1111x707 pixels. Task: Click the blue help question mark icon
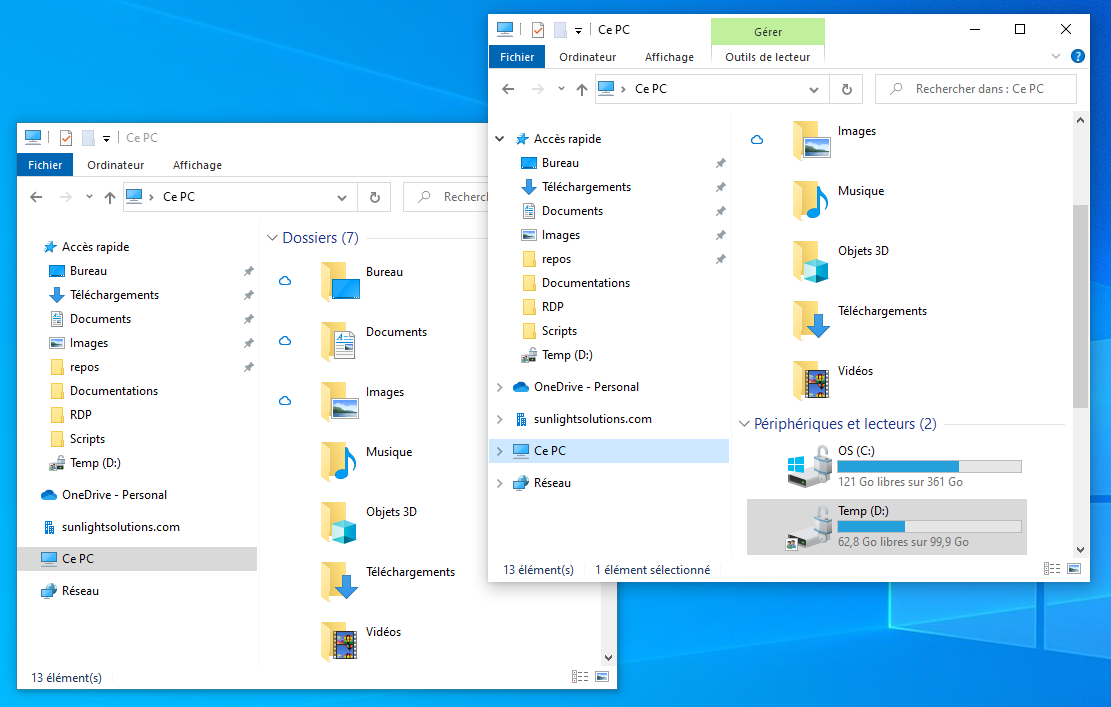pyautogui.click(x=1077, y=57)
